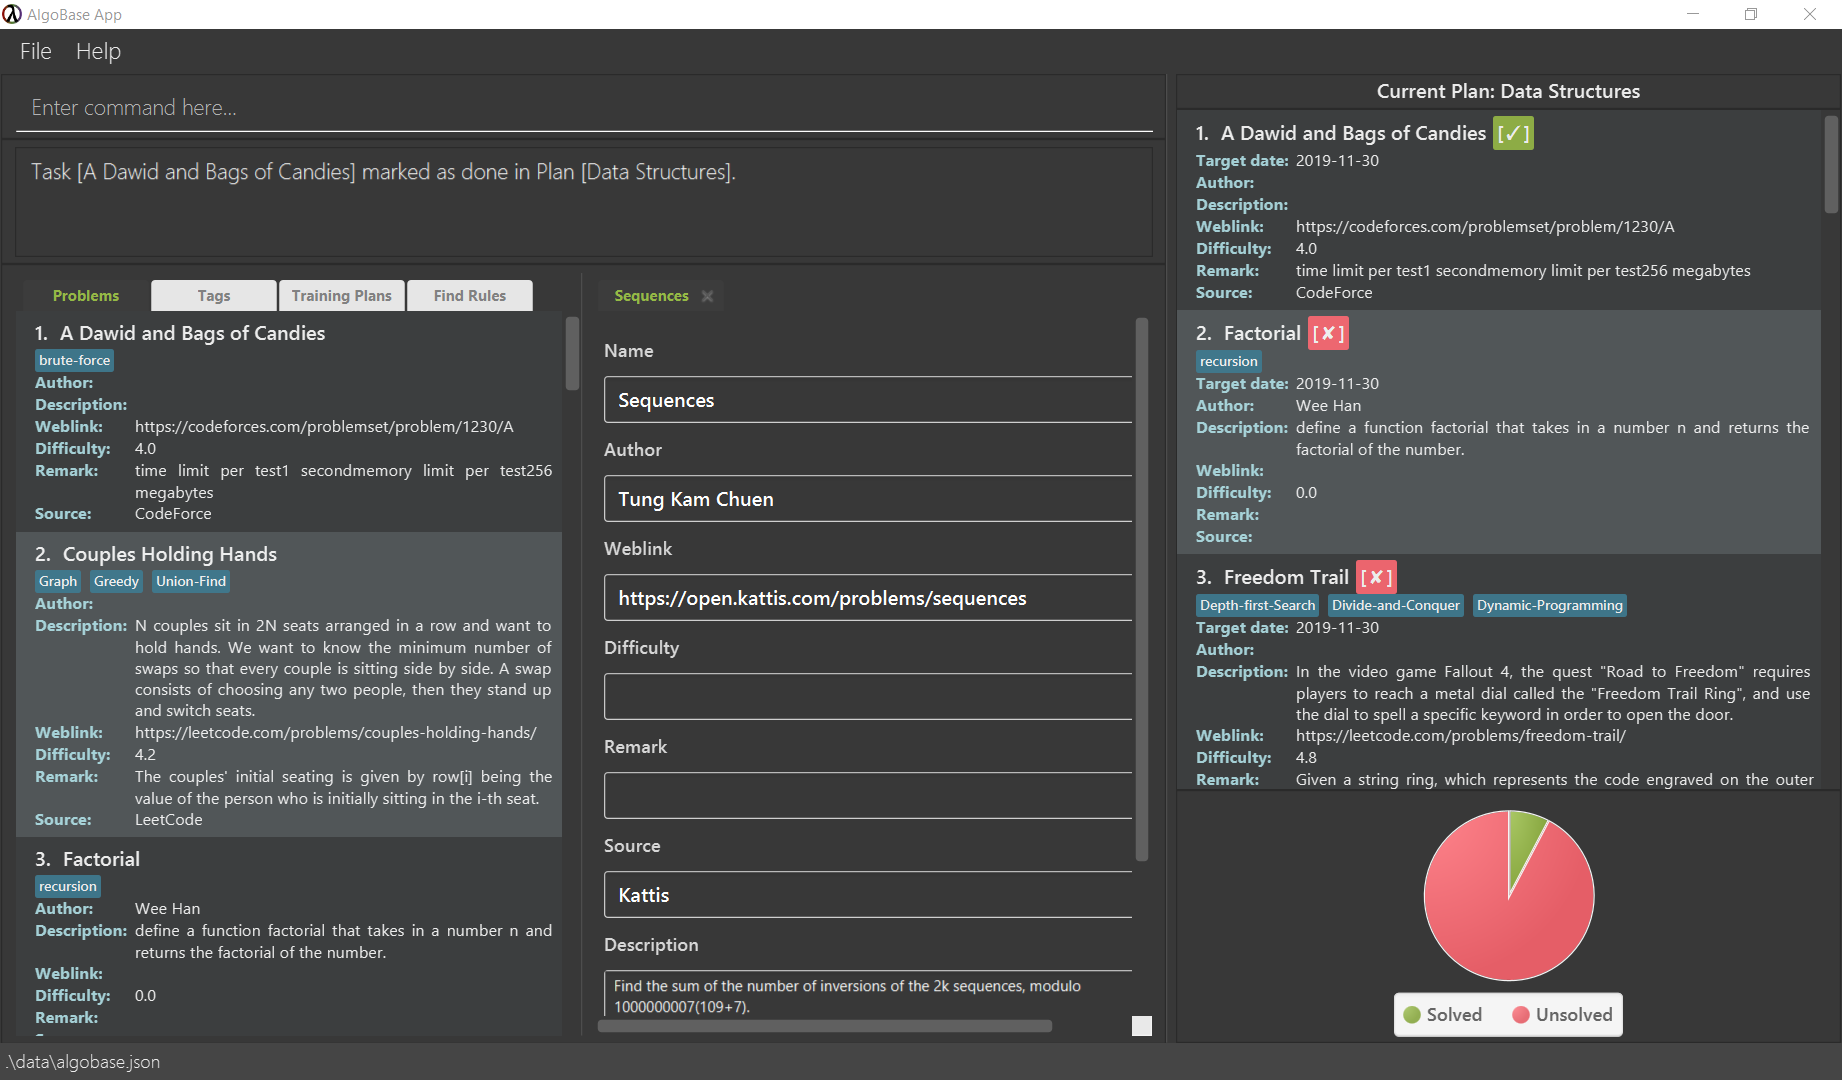The height and width of the screenshot is (1080, 1842).
Task: Click the Dynamic-Programming tag
Action: coord(1550,605)
